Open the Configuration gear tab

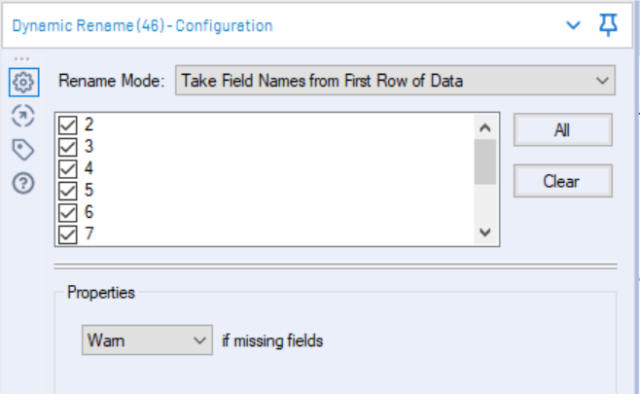tap(24, 82)
